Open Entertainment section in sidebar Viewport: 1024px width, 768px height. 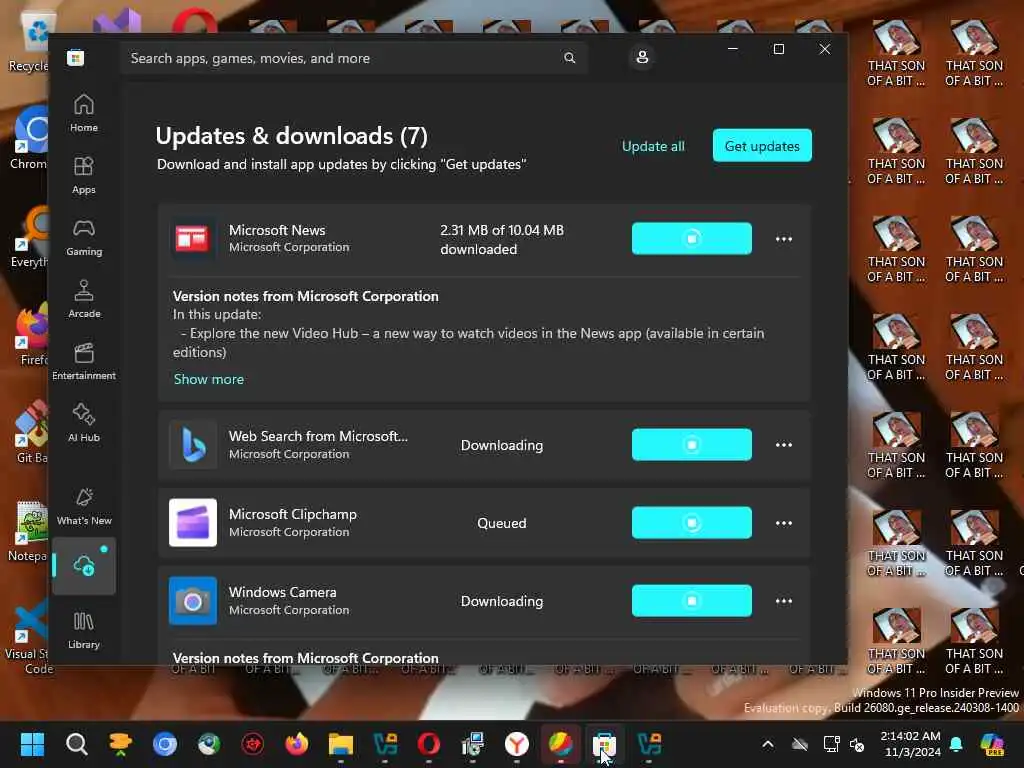point(84,361)
